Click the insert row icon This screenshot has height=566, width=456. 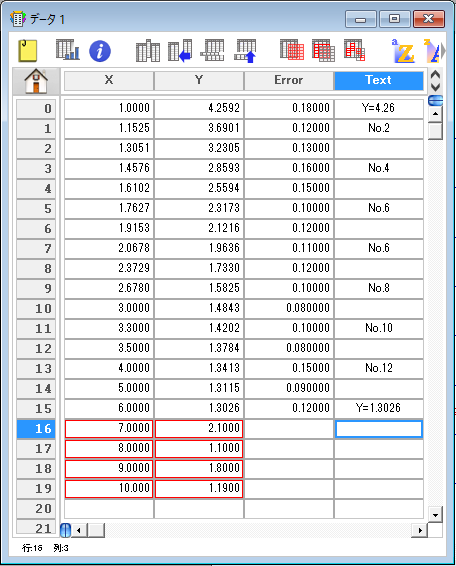click(212, 50)
